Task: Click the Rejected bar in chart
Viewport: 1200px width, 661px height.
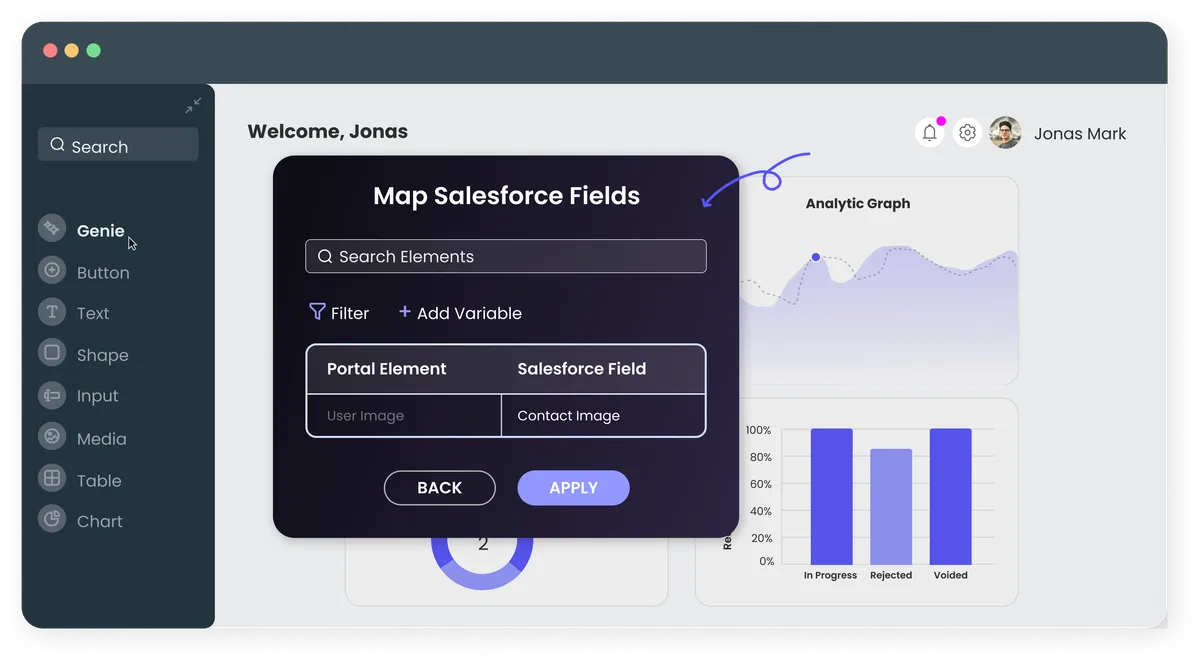Action: (891, 507)
